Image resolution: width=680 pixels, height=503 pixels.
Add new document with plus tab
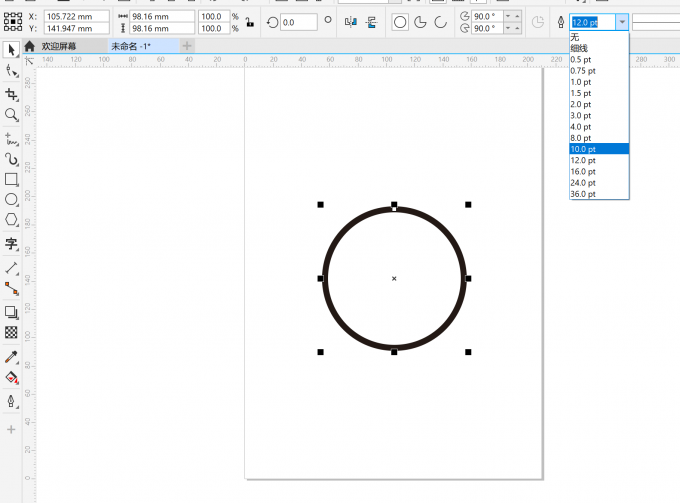187,46
